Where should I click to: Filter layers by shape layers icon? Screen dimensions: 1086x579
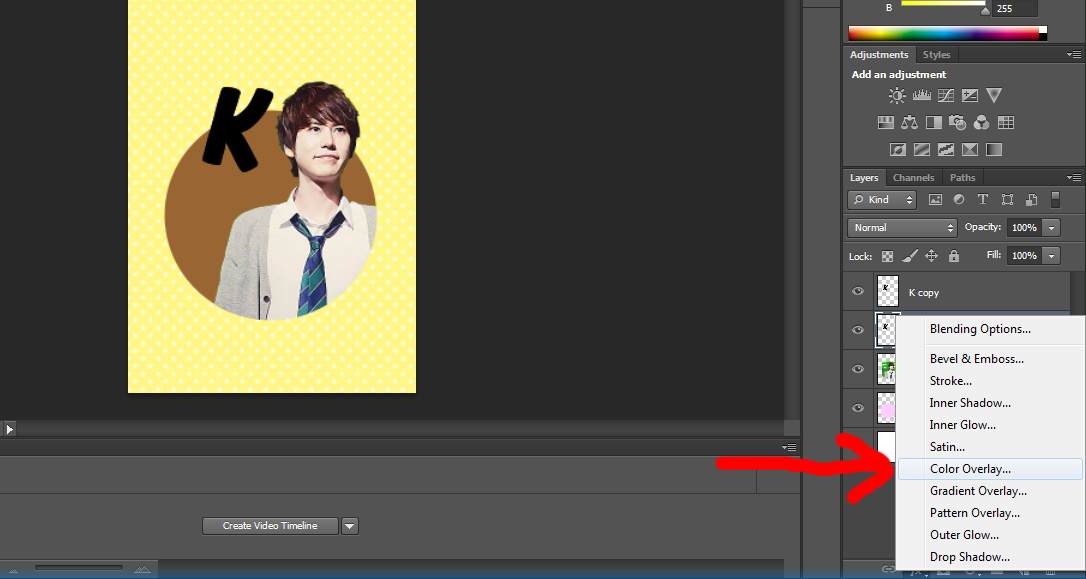[1007, 199]
